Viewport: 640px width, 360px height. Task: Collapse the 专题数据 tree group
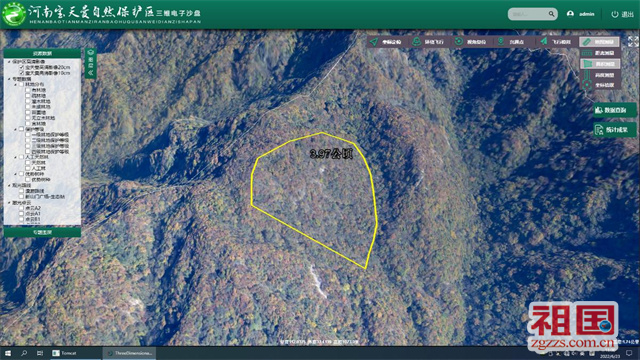pos(9,79)
